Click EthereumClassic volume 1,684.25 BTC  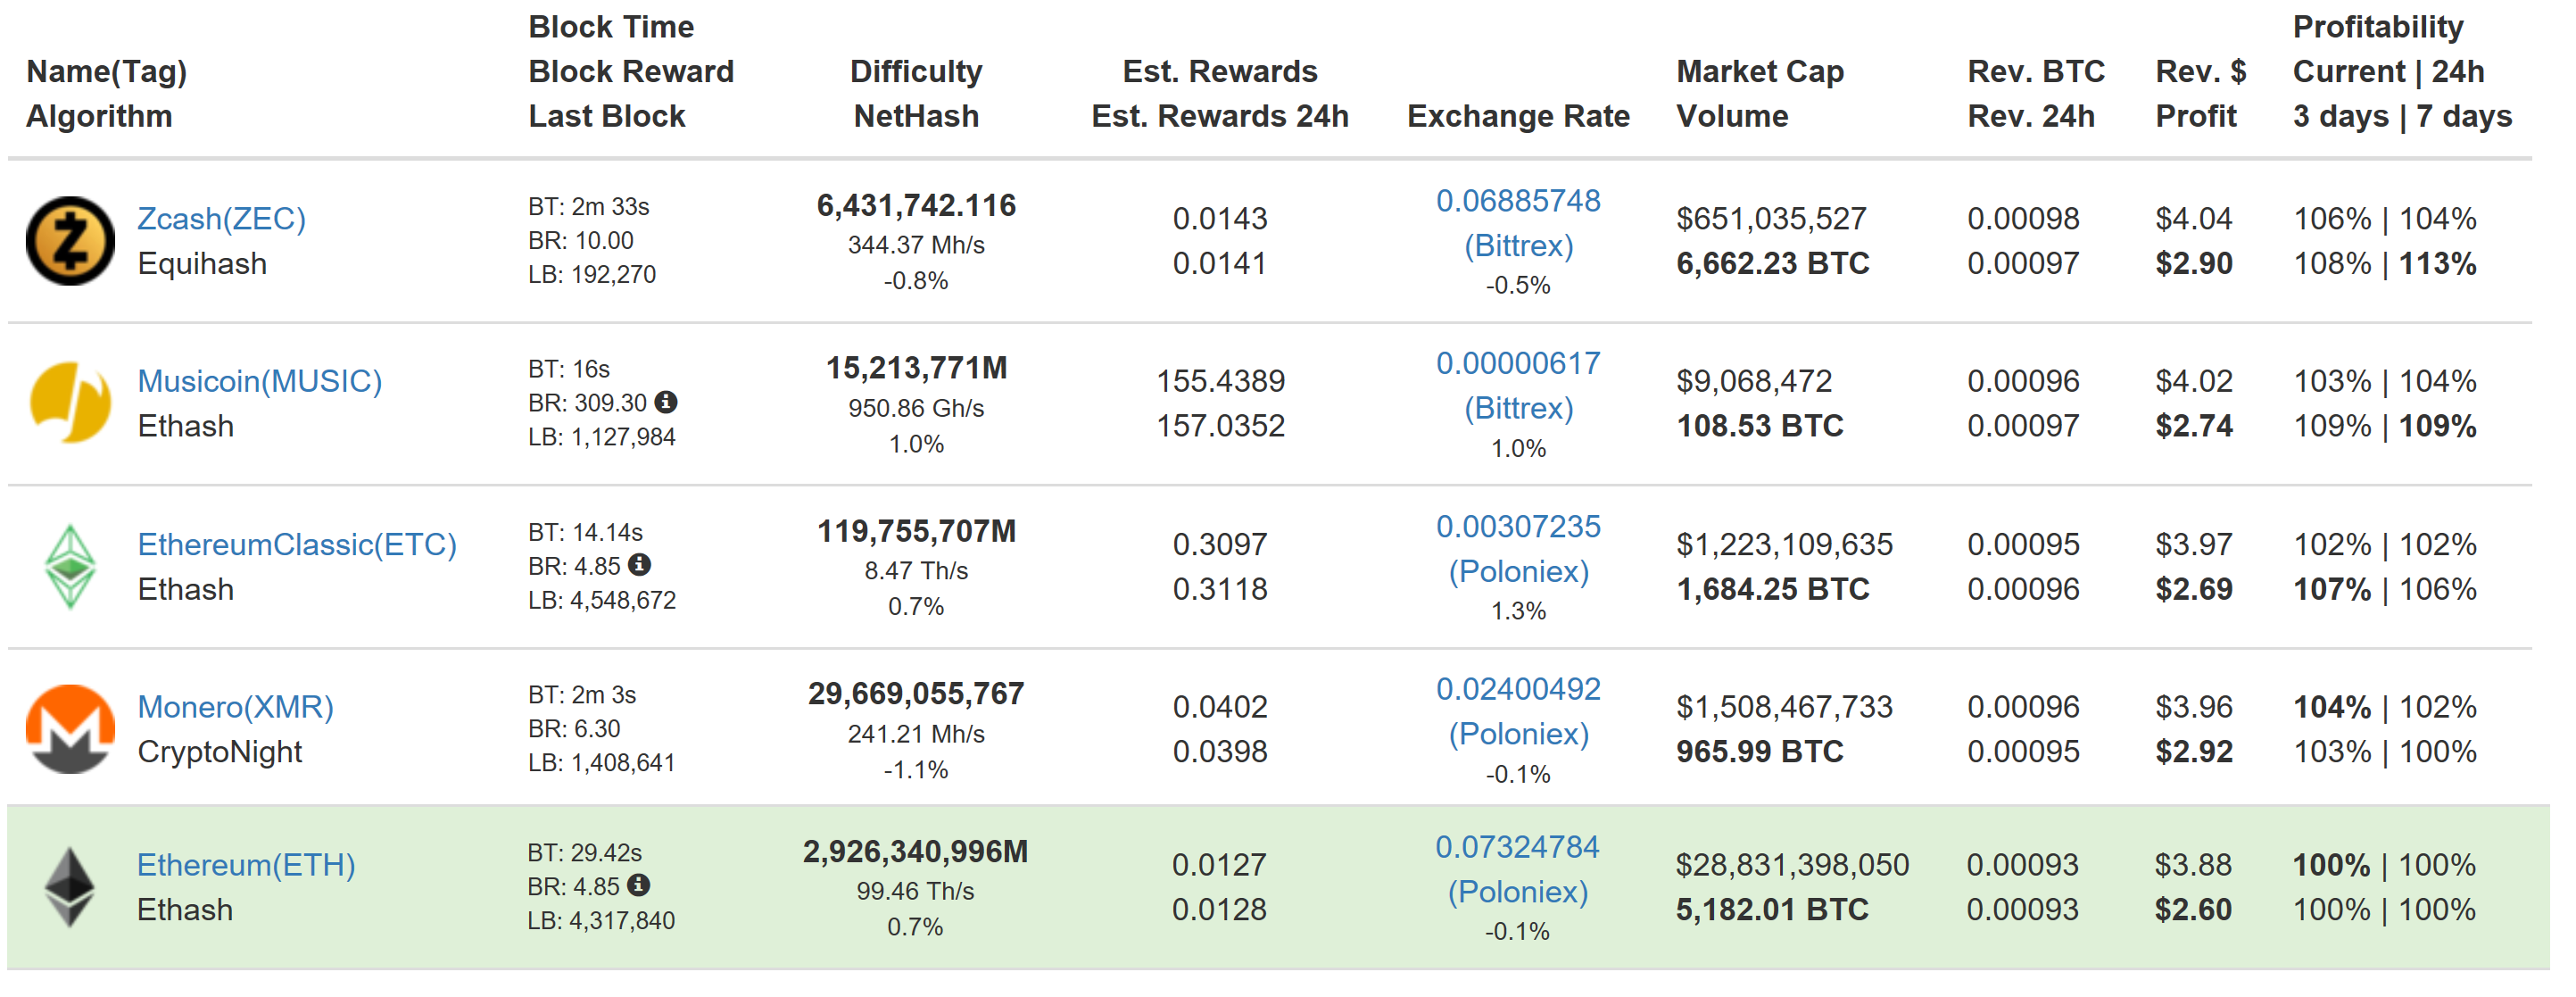[x=1773, y=590]
